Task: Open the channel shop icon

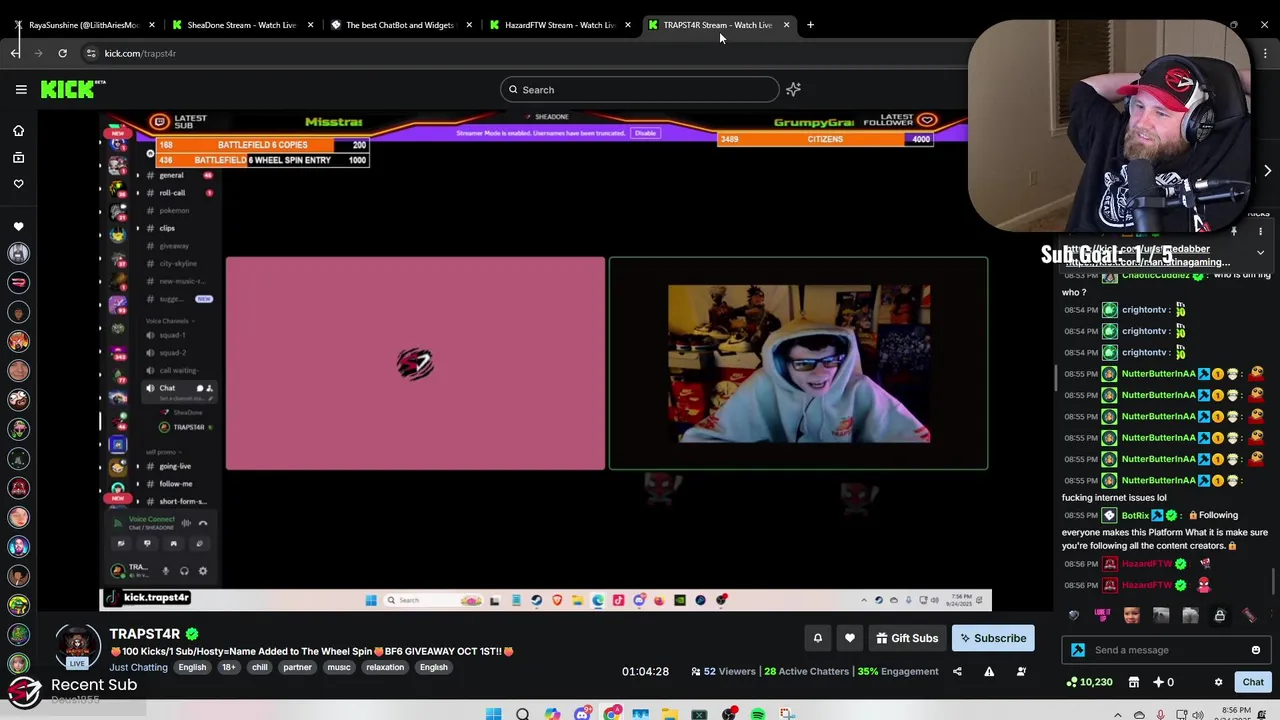Action: [x=1134, y=682]
